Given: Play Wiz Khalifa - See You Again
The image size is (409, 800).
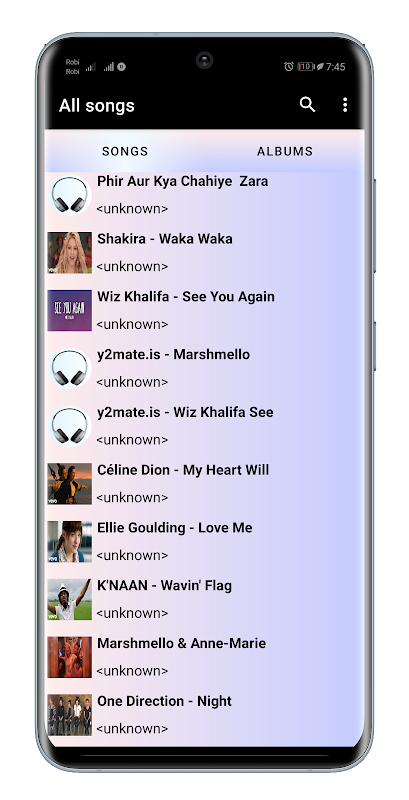Looking at the screenshot, I should [205, 310].
